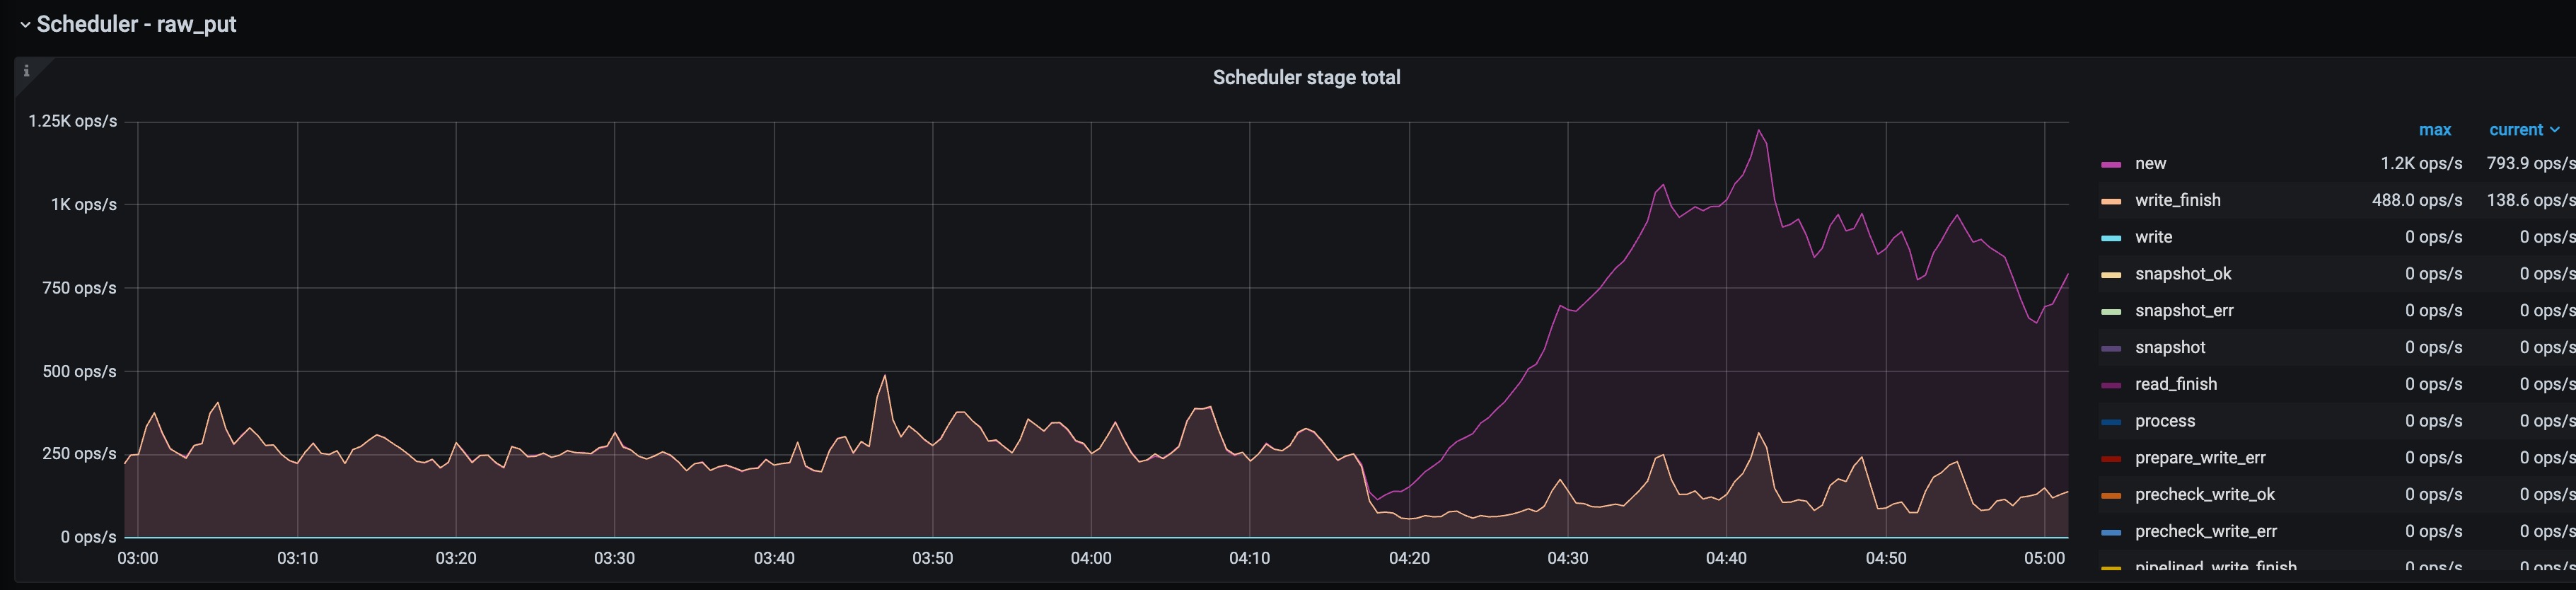Pick the read_finish series color swatch
Image resolution: width=2576 pixels, height=590 pixels.
coord(2111,385)
